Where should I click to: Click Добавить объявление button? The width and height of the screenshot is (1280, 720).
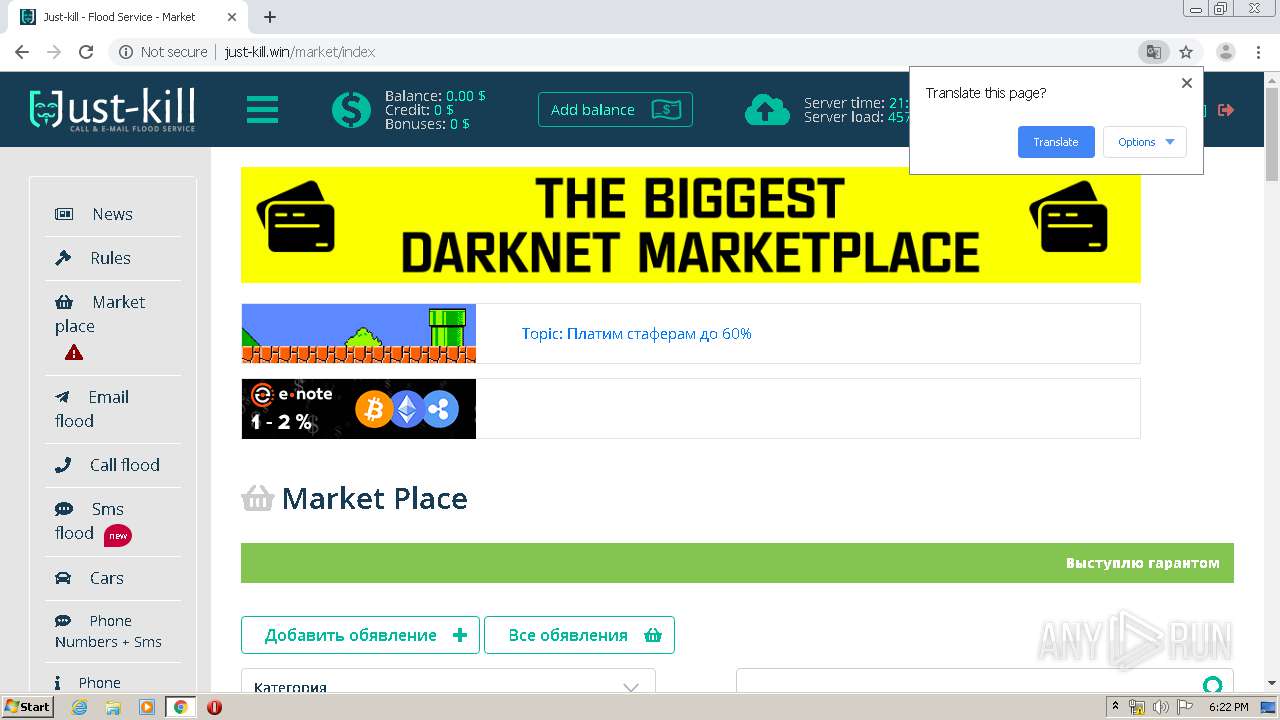(x=360, y=635)
